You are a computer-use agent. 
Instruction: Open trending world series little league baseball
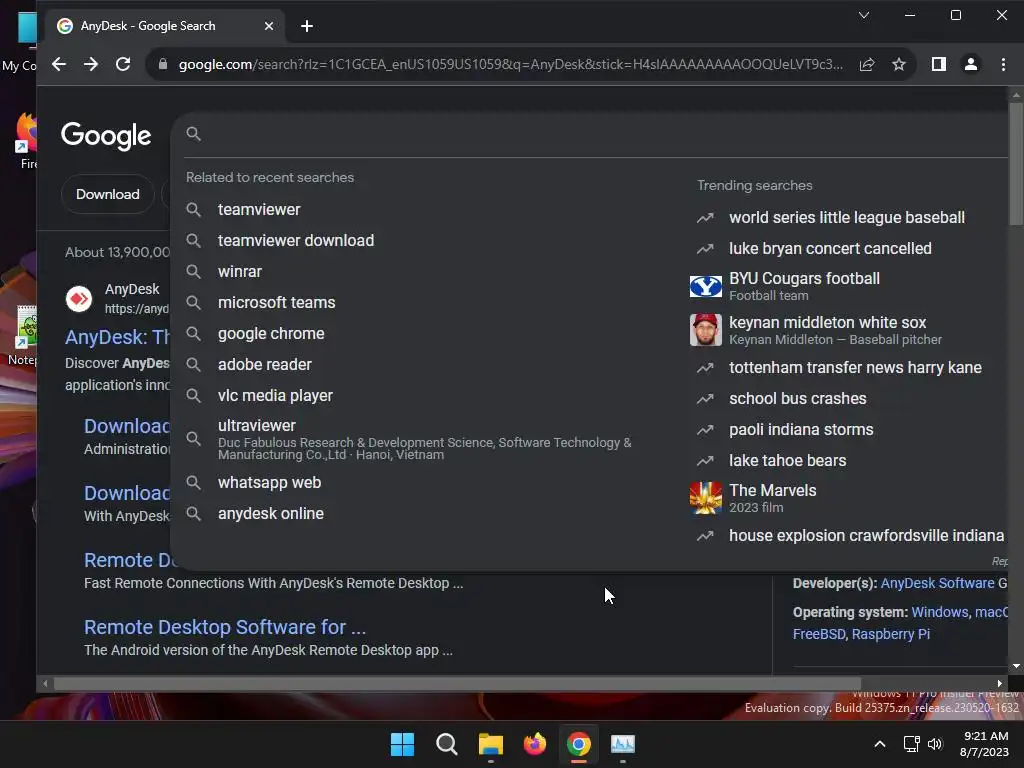[846, 217]
